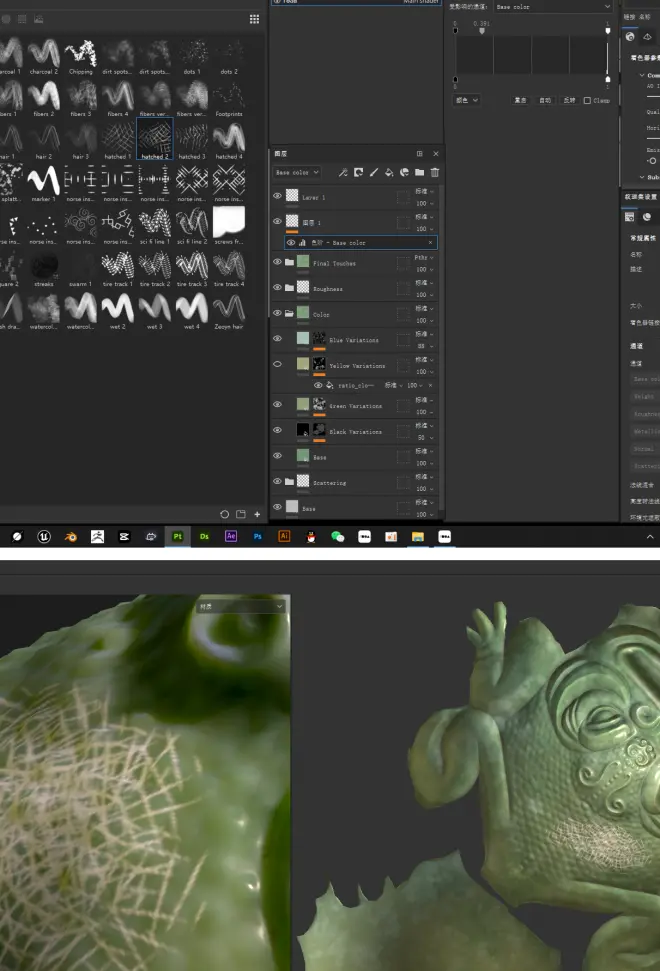Show the Yellow Variations layer
The image size is (660, 971).
pos(277,364)
